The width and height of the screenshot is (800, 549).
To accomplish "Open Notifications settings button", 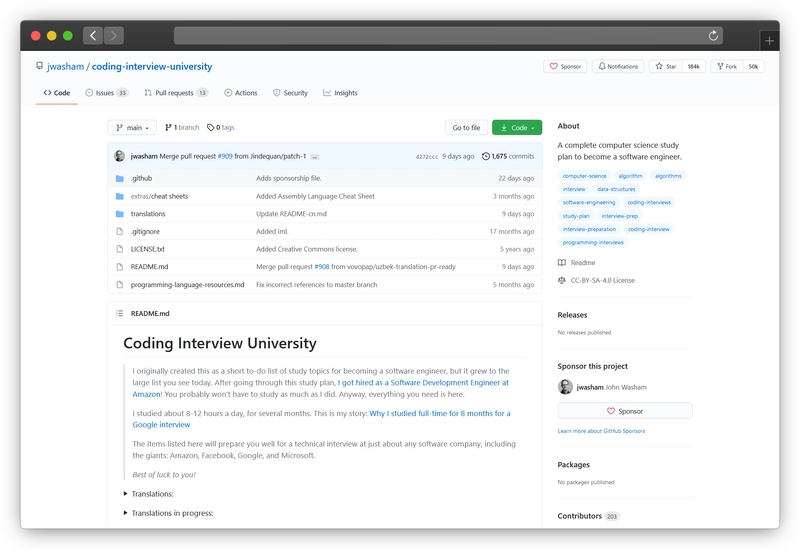I will tap(618, 66).
